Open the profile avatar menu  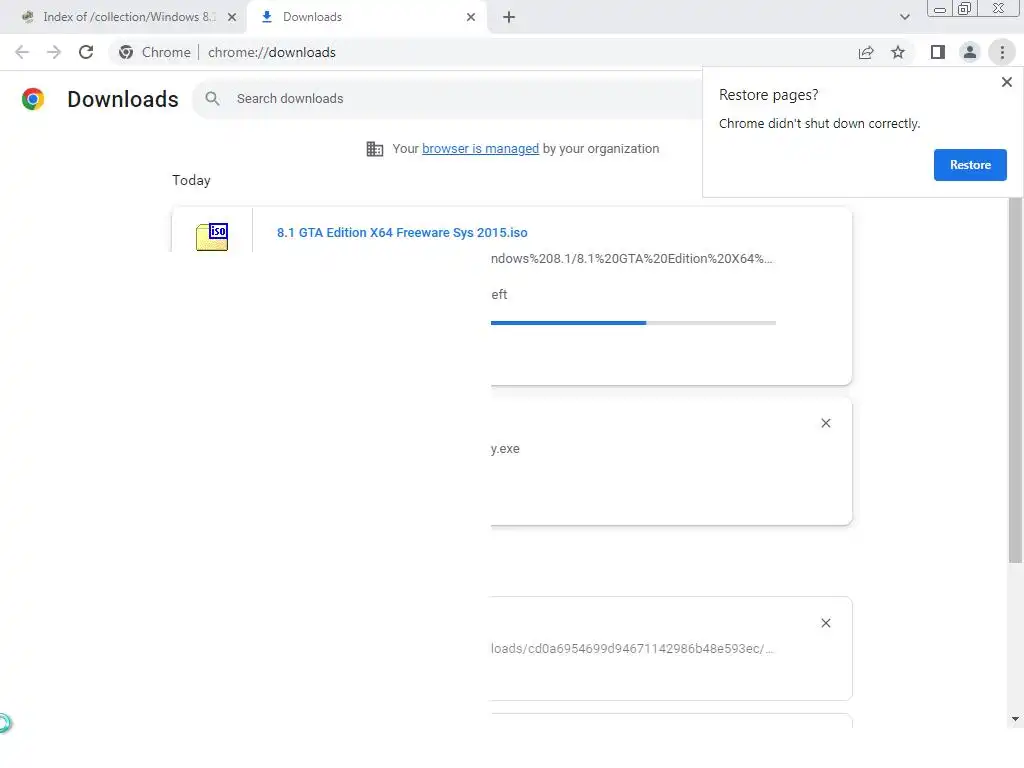[970, 52]
